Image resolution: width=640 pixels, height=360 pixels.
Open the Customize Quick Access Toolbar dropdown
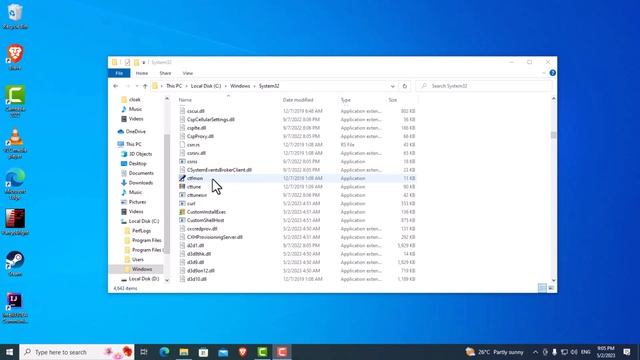(143, 62)
